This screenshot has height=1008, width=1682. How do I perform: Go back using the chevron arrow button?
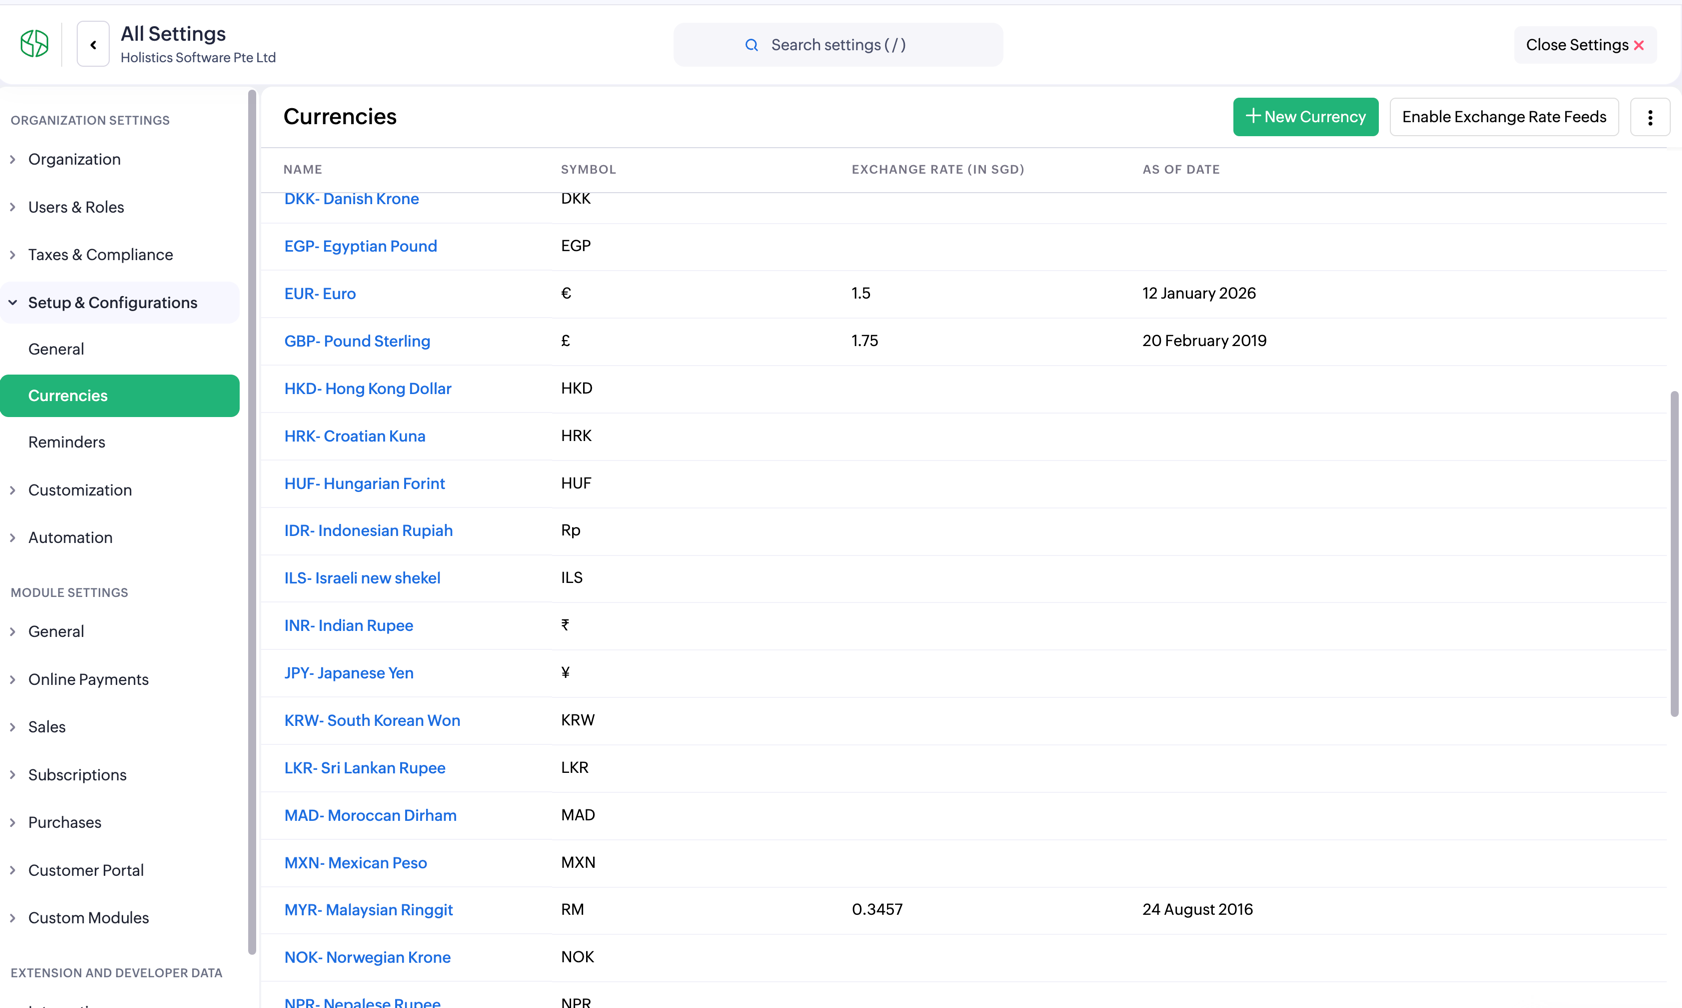click(93, 45)
